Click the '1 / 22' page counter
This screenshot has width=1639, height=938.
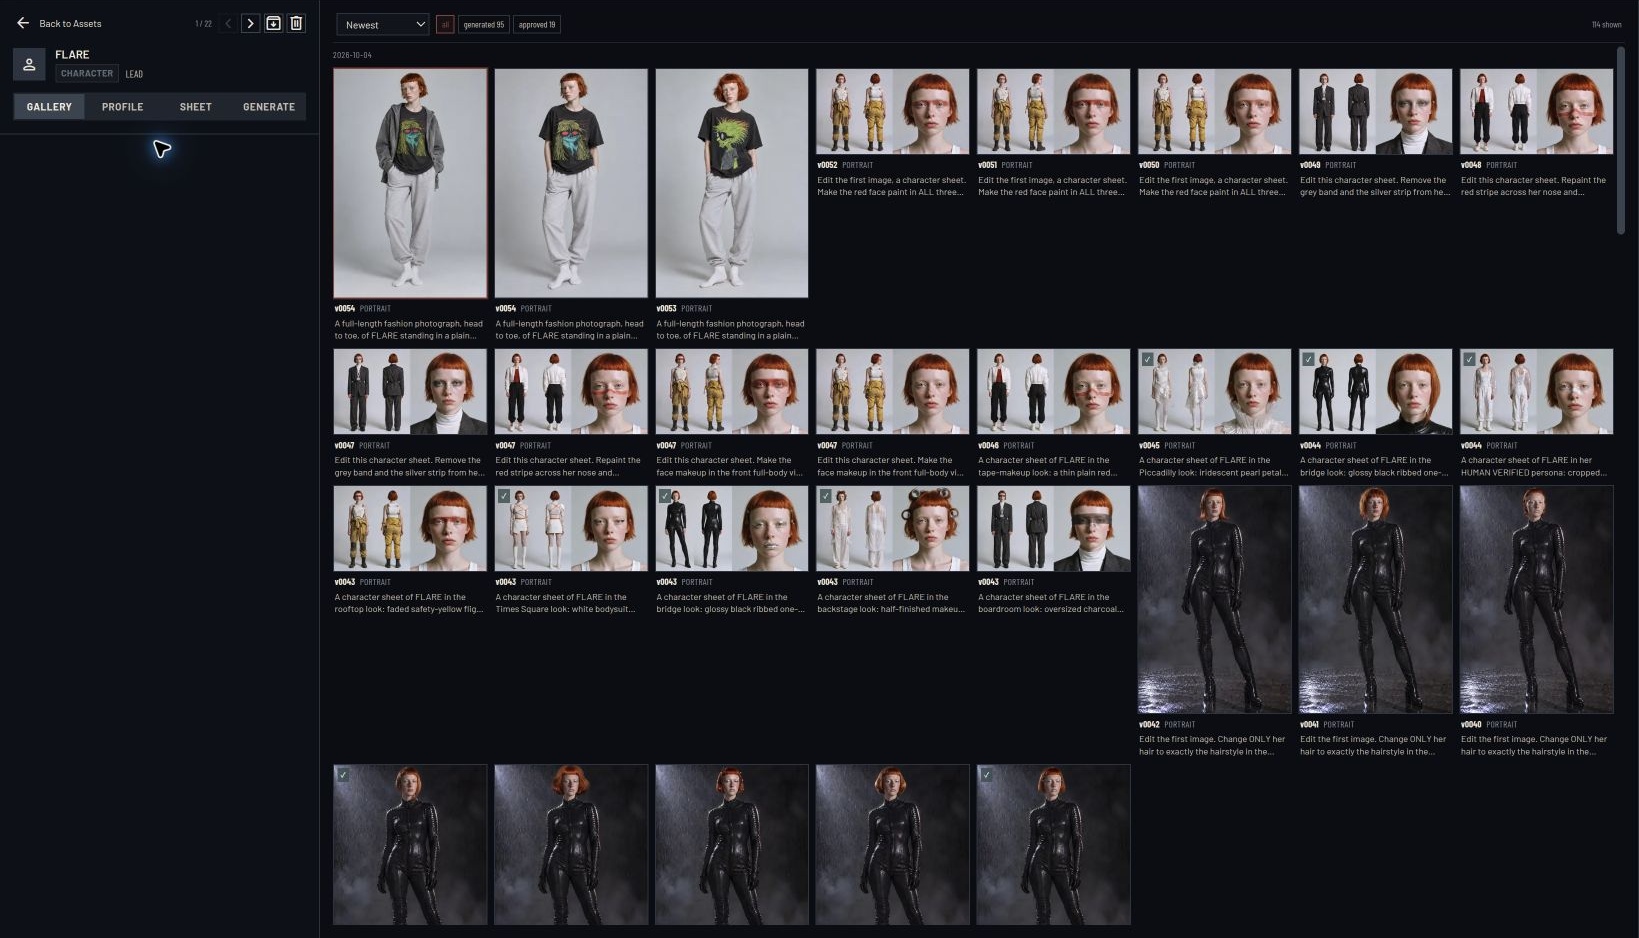(x=203, y=23)
